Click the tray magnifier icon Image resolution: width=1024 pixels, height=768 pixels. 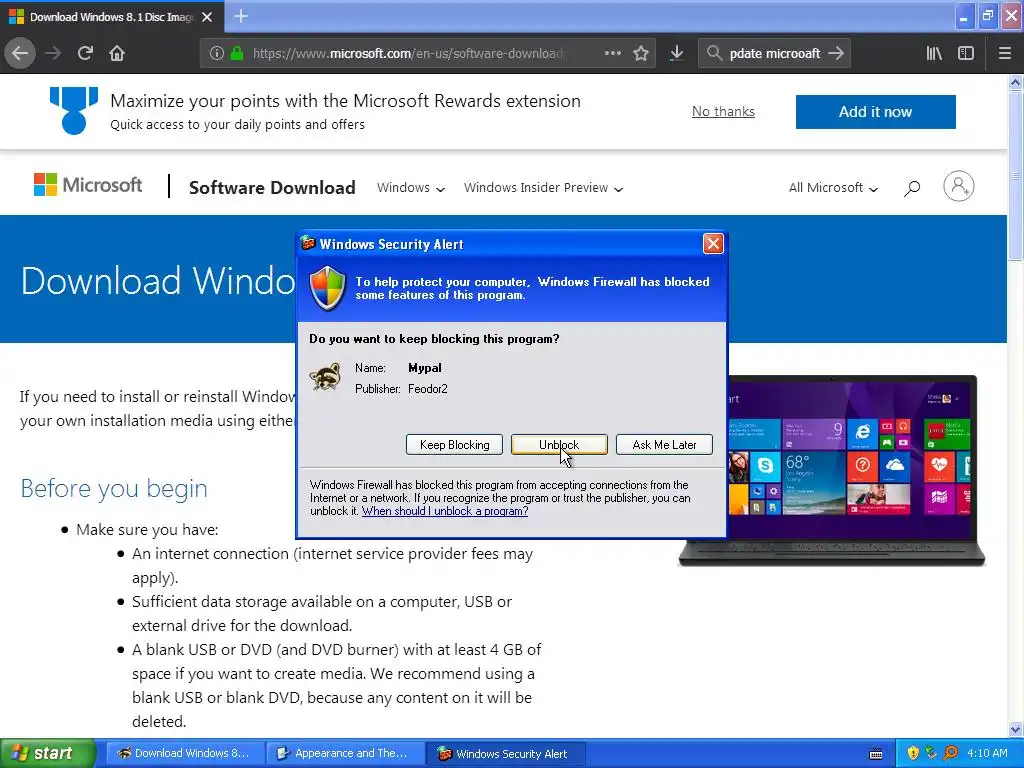click(950, 753)
